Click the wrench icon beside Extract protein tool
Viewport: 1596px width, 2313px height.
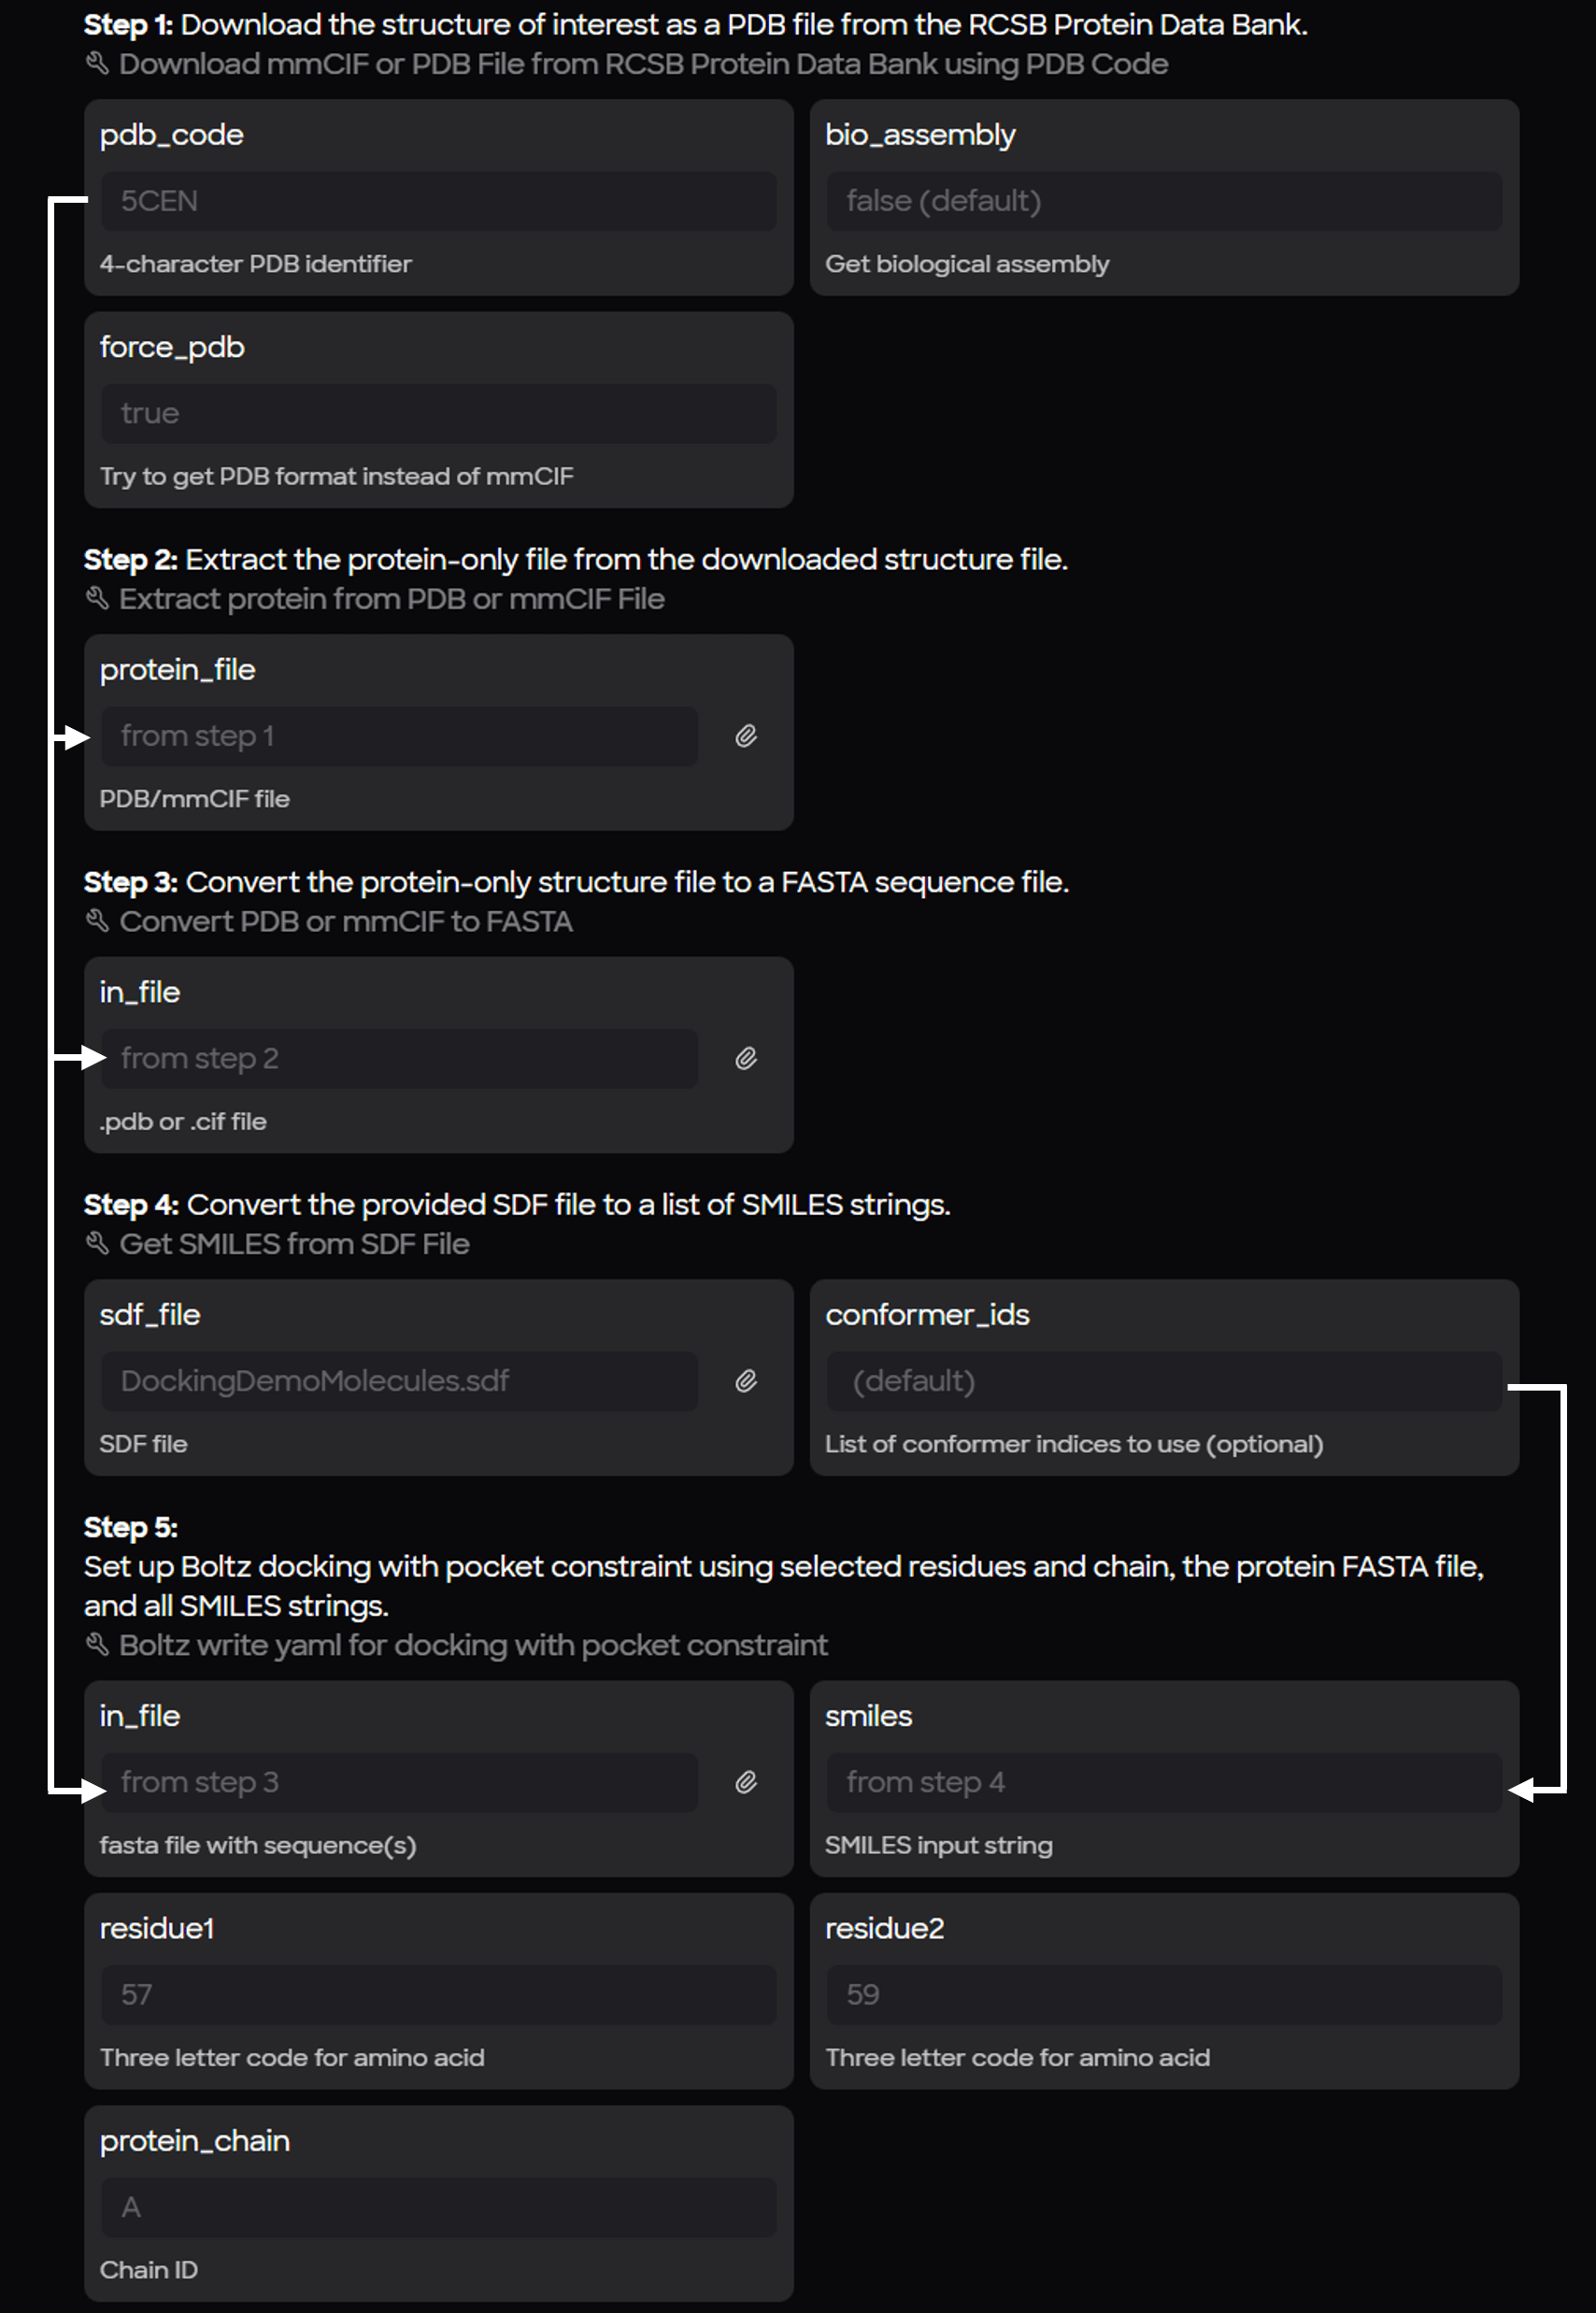pos(97,599)
